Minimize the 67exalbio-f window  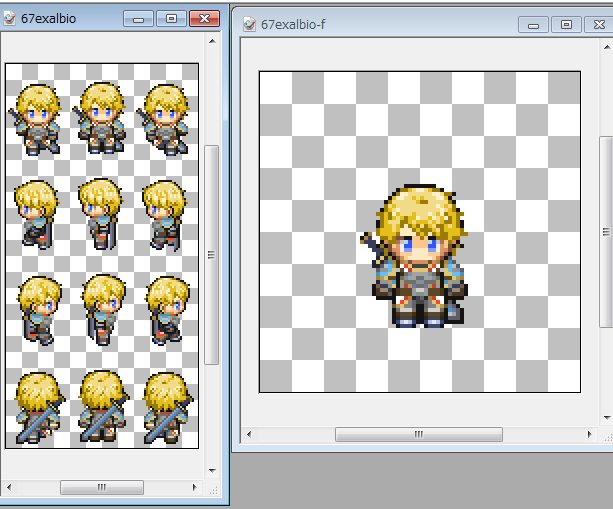pos(533,25)
